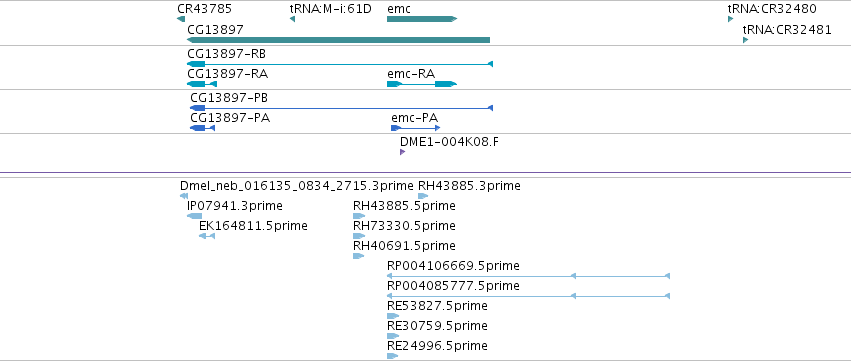Click the emc gene bar
The height and width of the screenshot is (361, 851).
[422, 19]
